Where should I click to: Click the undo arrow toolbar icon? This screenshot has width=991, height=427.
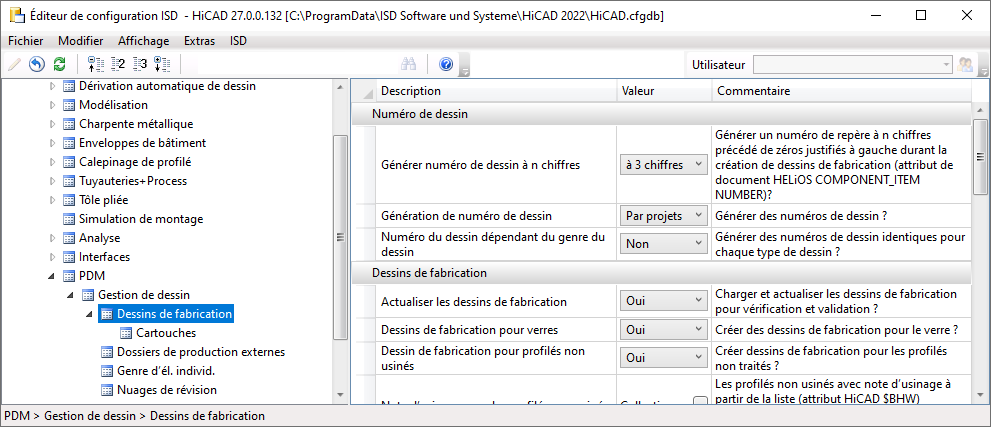click(37, 65)
